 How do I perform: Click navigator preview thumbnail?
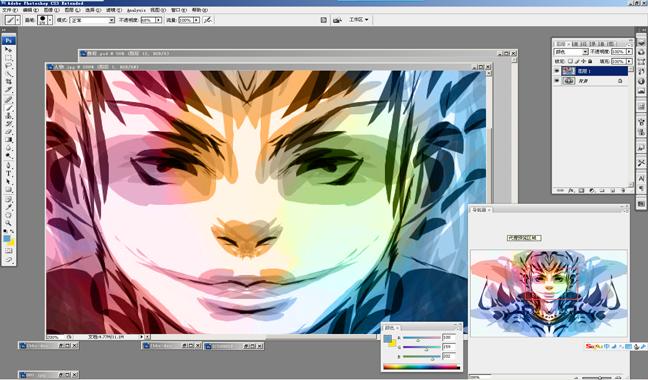pyautogui.click(x=549, y=292)
